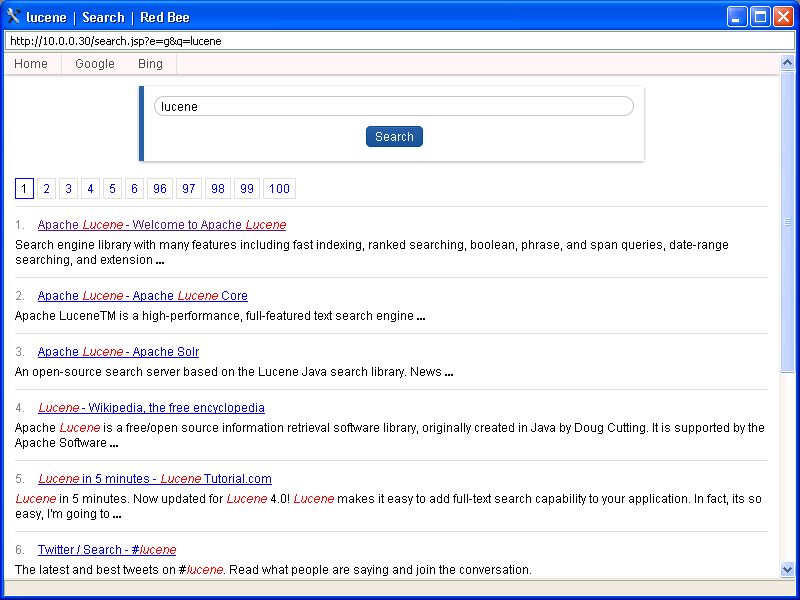Open Lucene in 5 minutes tutorial link

click(x=155, y=479)
